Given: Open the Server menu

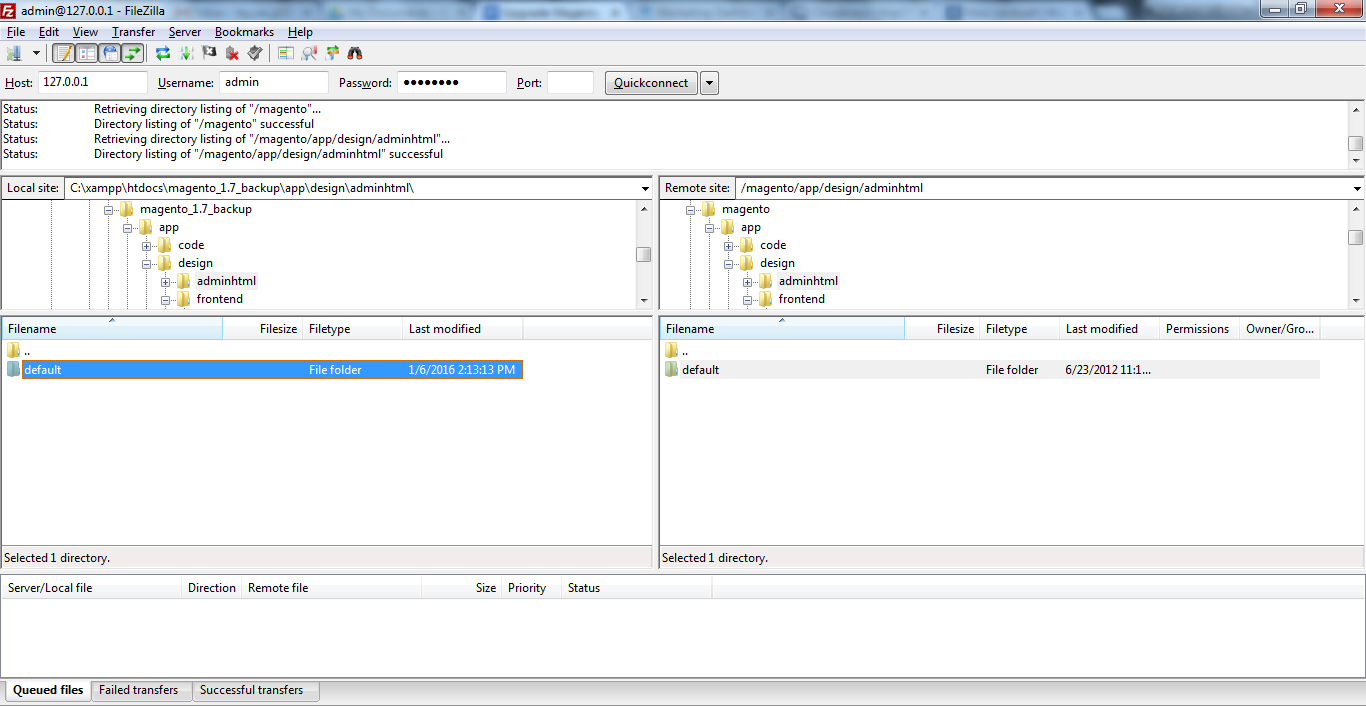Looking at the screenshot, I should 185,32.
